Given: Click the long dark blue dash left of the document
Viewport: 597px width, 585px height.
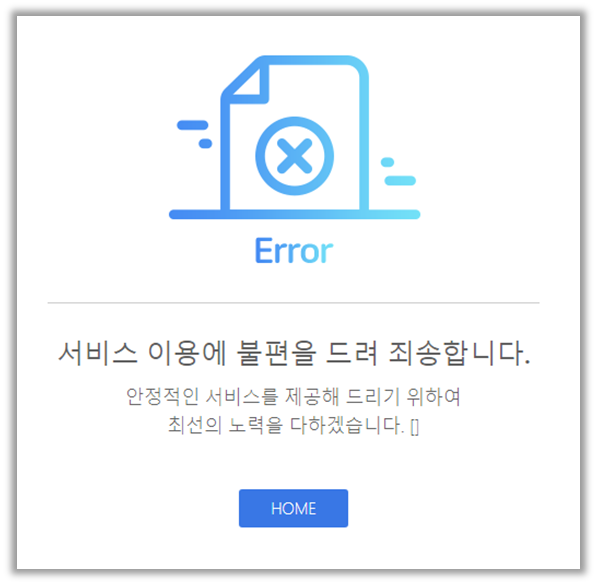Looking at the screenshot, I should [x=193, y=125].
